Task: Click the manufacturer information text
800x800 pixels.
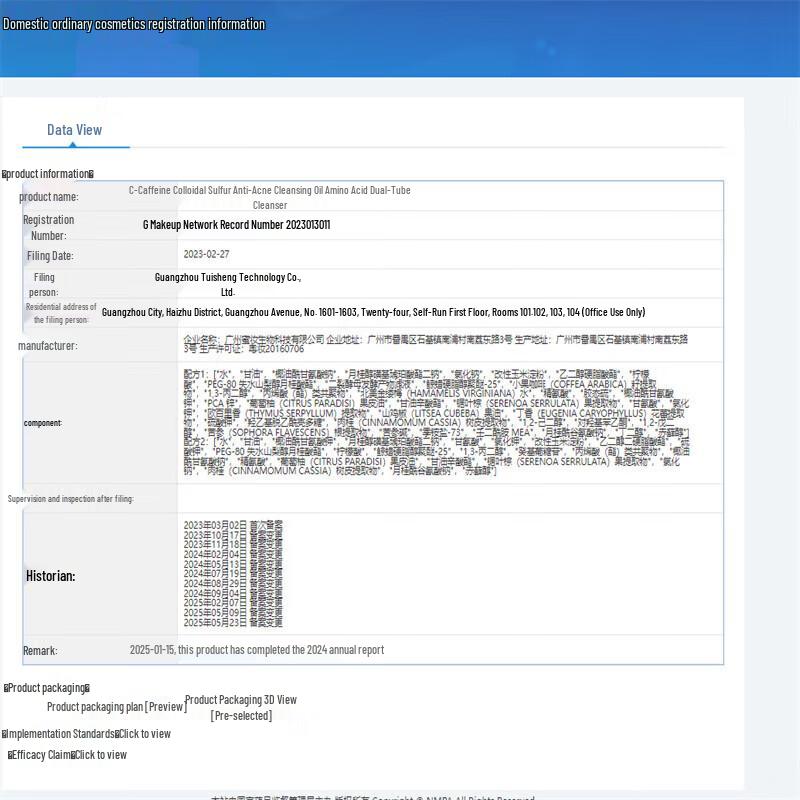Action: point(435,344)
